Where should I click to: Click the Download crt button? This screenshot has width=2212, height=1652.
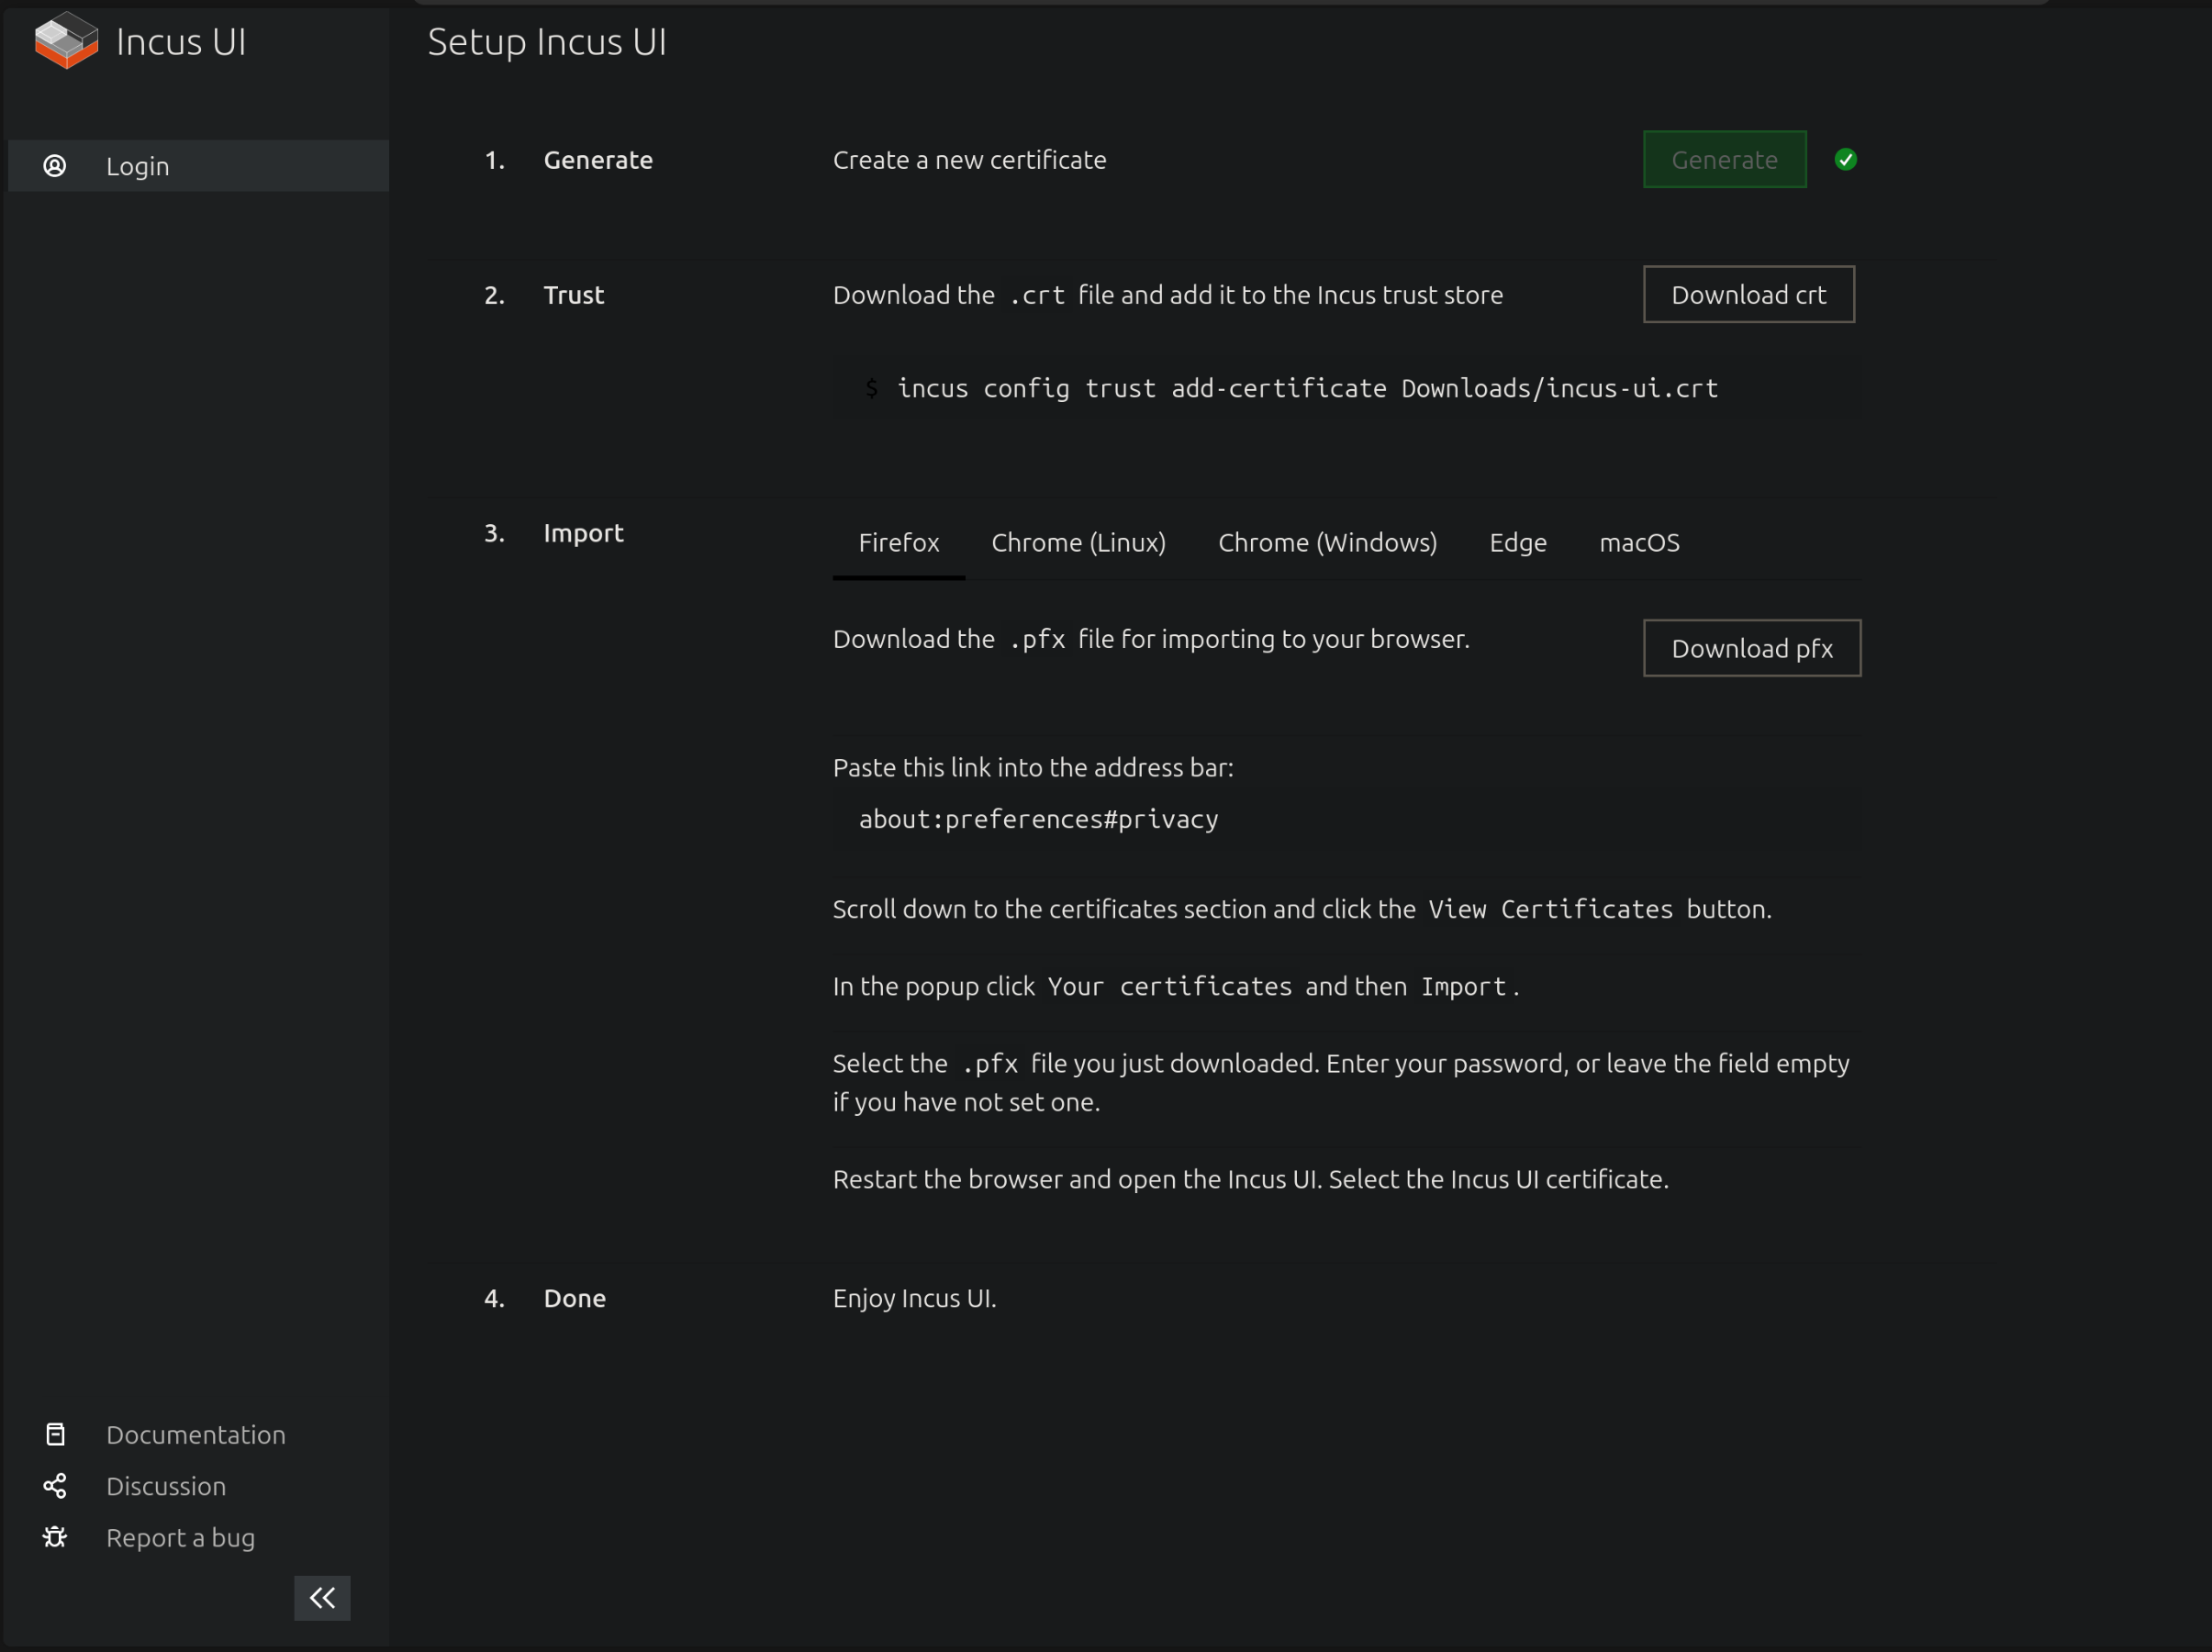[x=1748, y=294]
